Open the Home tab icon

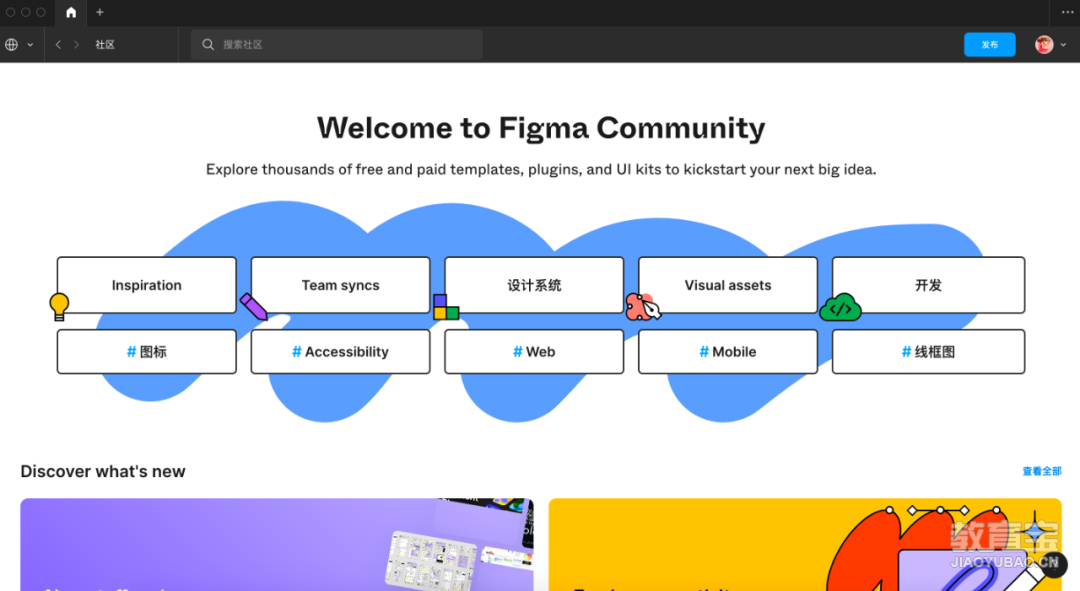point(71,12)
